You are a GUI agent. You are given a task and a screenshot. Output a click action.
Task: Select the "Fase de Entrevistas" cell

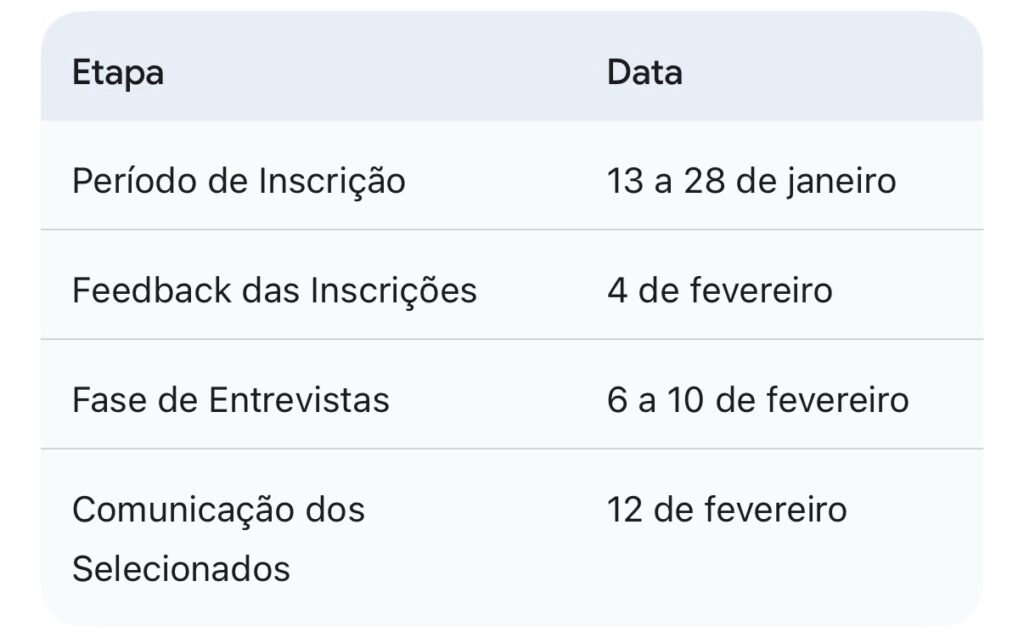click(230, 400)
